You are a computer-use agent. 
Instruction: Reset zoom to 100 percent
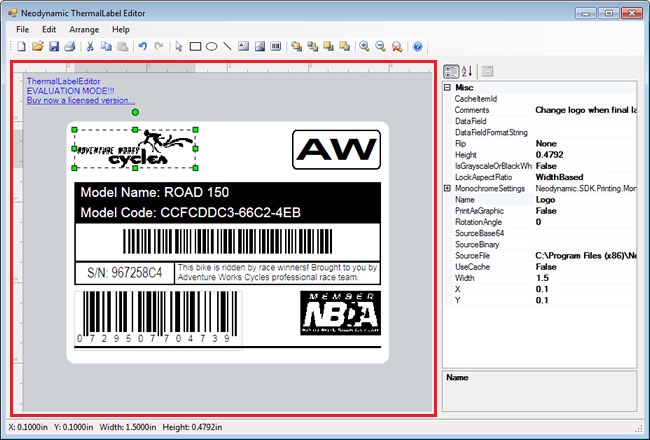(x=397, y=46)
